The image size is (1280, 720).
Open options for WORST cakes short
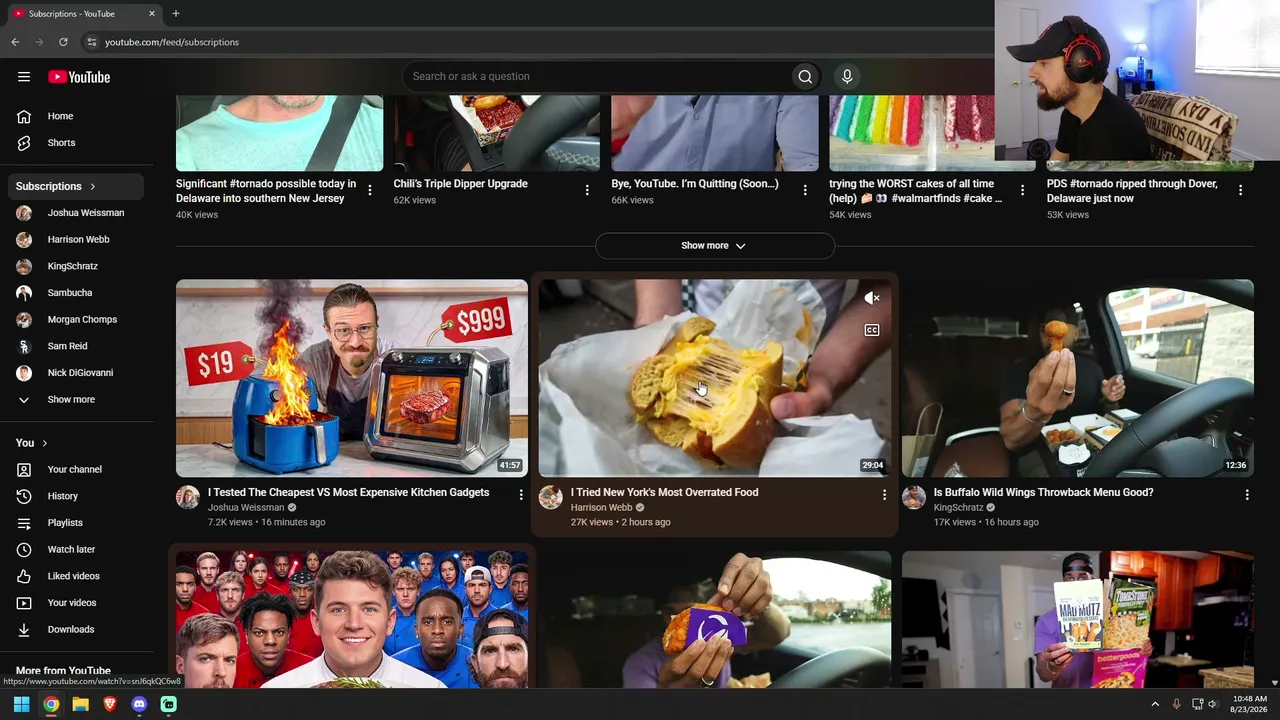pyautogui.click(x=1022, y=189)
